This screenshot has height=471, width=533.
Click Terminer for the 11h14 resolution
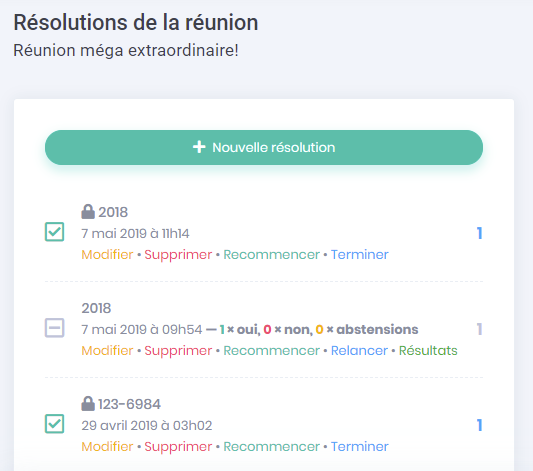point(360,255)
